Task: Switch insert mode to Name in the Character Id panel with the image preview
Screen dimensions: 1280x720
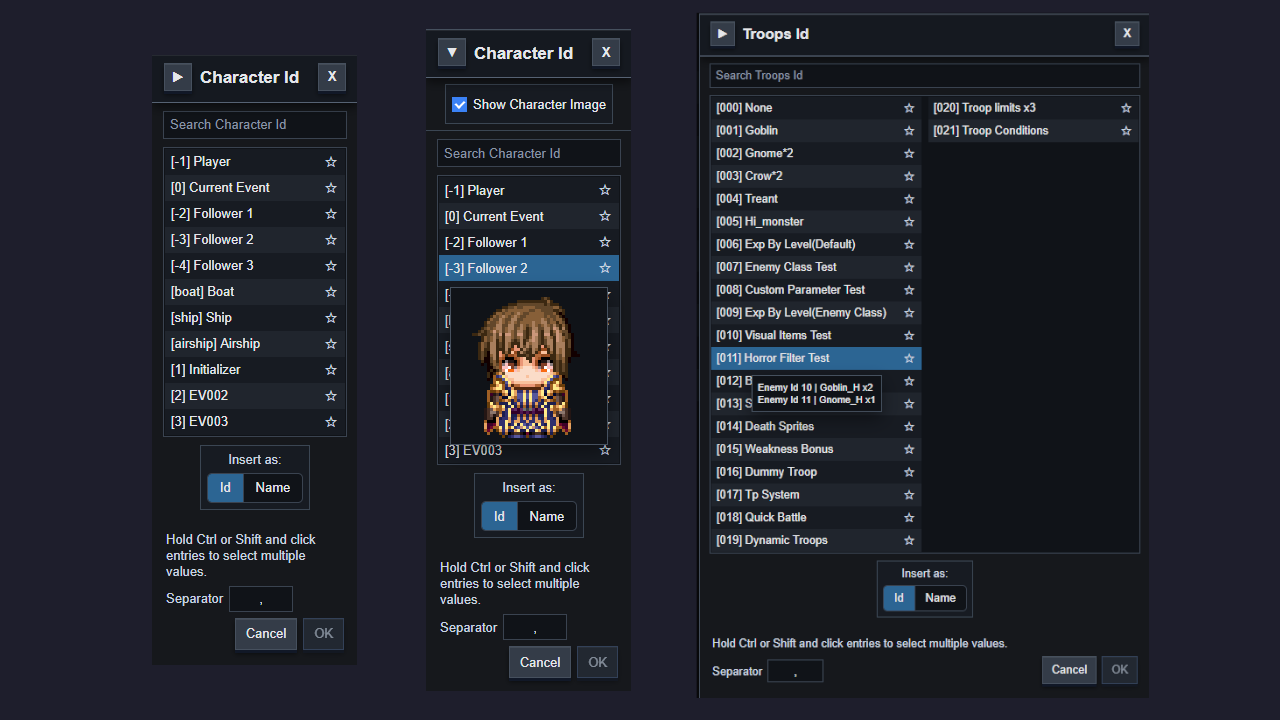Action: (547, 516)
